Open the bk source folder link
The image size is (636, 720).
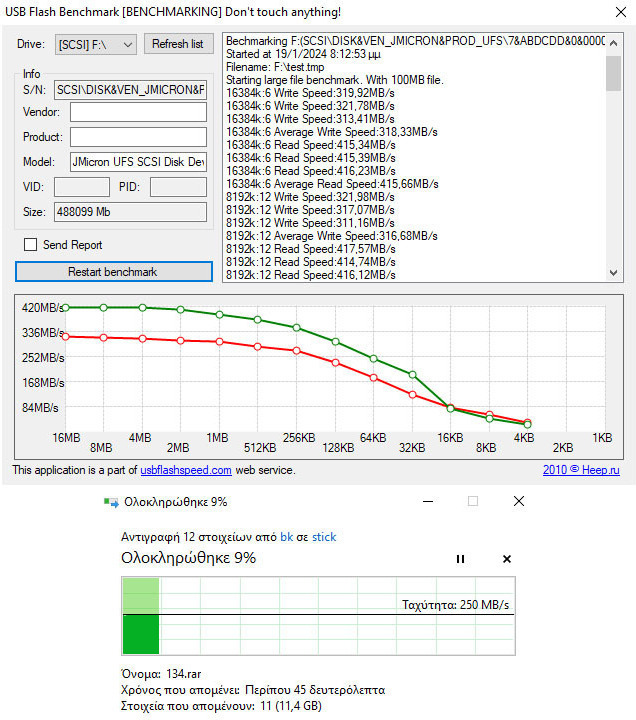coord(286,537)
